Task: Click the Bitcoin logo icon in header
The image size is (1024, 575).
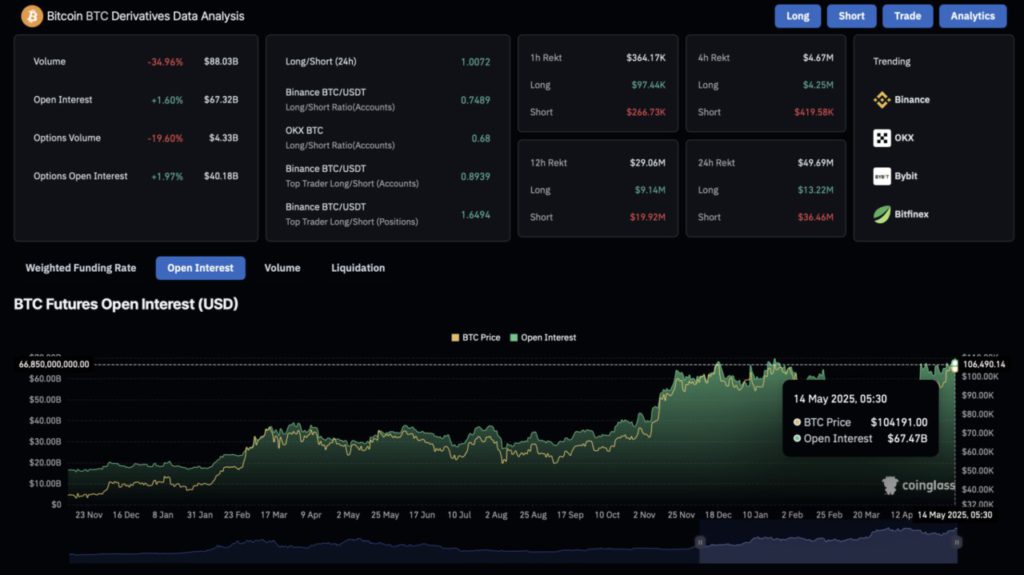Action: (x=31, y=16)
